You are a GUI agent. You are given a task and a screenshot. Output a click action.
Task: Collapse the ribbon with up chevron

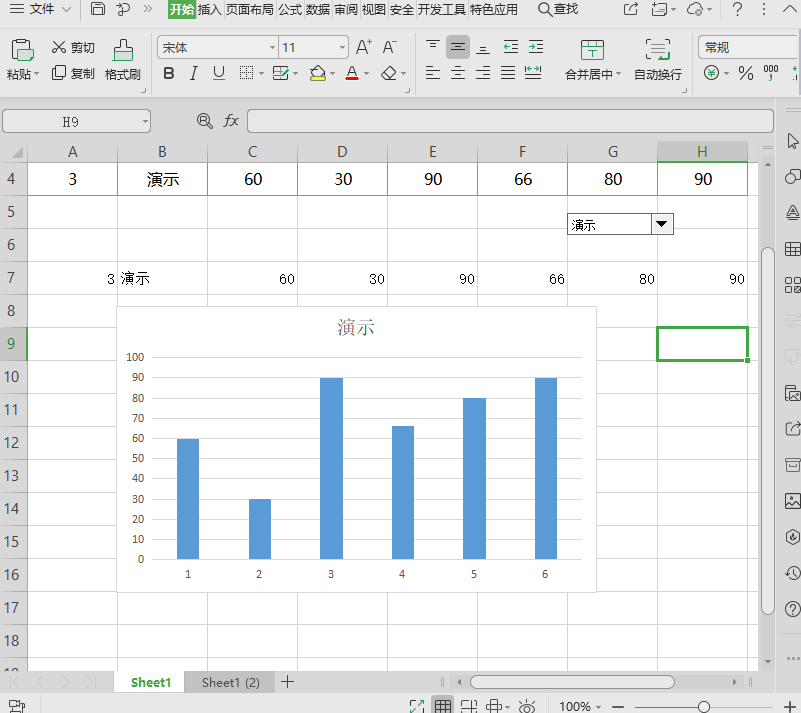(789, 9)
